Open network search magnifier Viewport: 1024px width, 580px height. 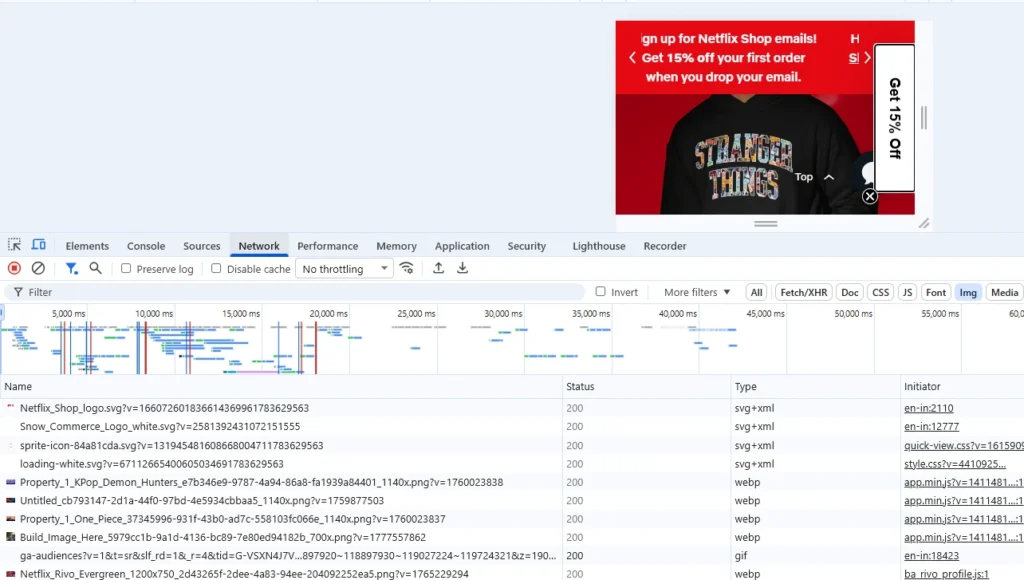pos(95,268)
